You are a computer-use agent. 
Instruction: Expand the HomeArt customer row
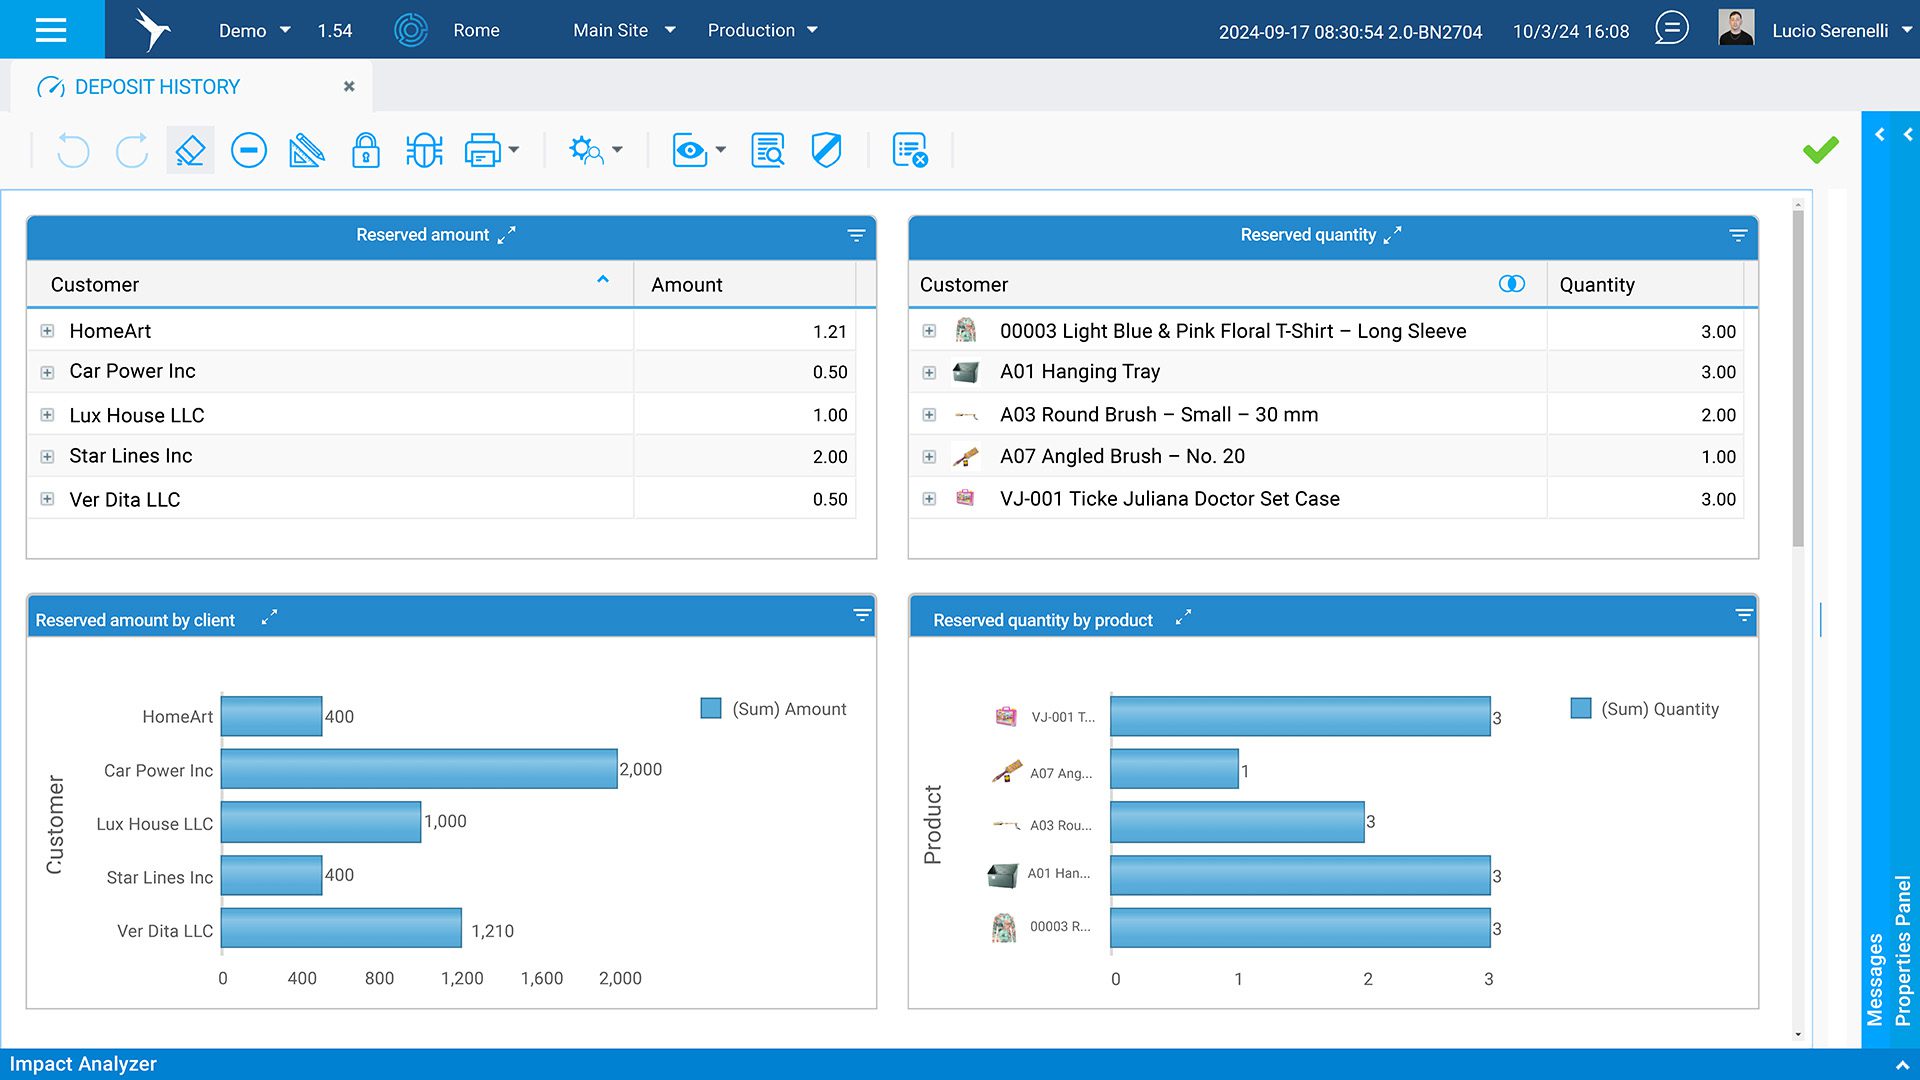point(47,331)
